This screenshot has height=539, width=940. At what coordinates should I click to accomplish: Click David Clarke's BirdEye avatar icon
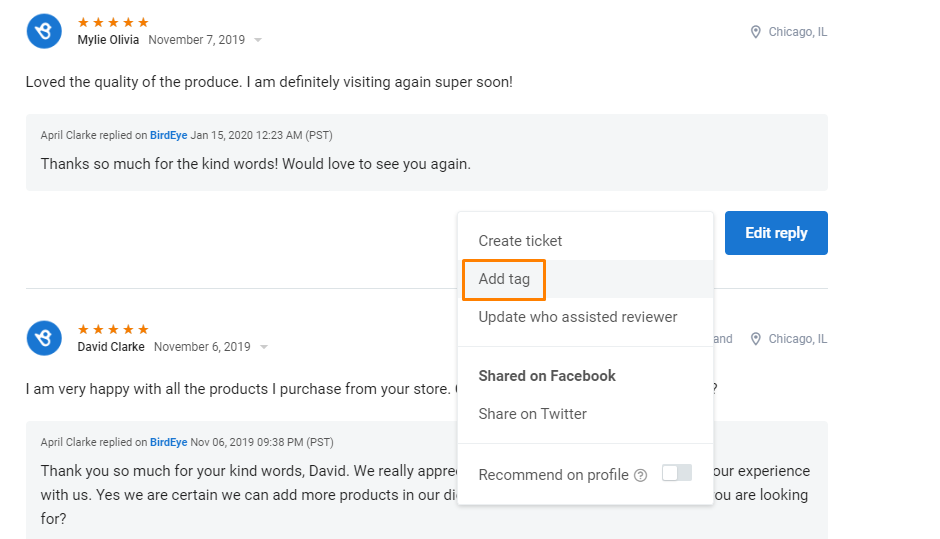coord(44,338)
